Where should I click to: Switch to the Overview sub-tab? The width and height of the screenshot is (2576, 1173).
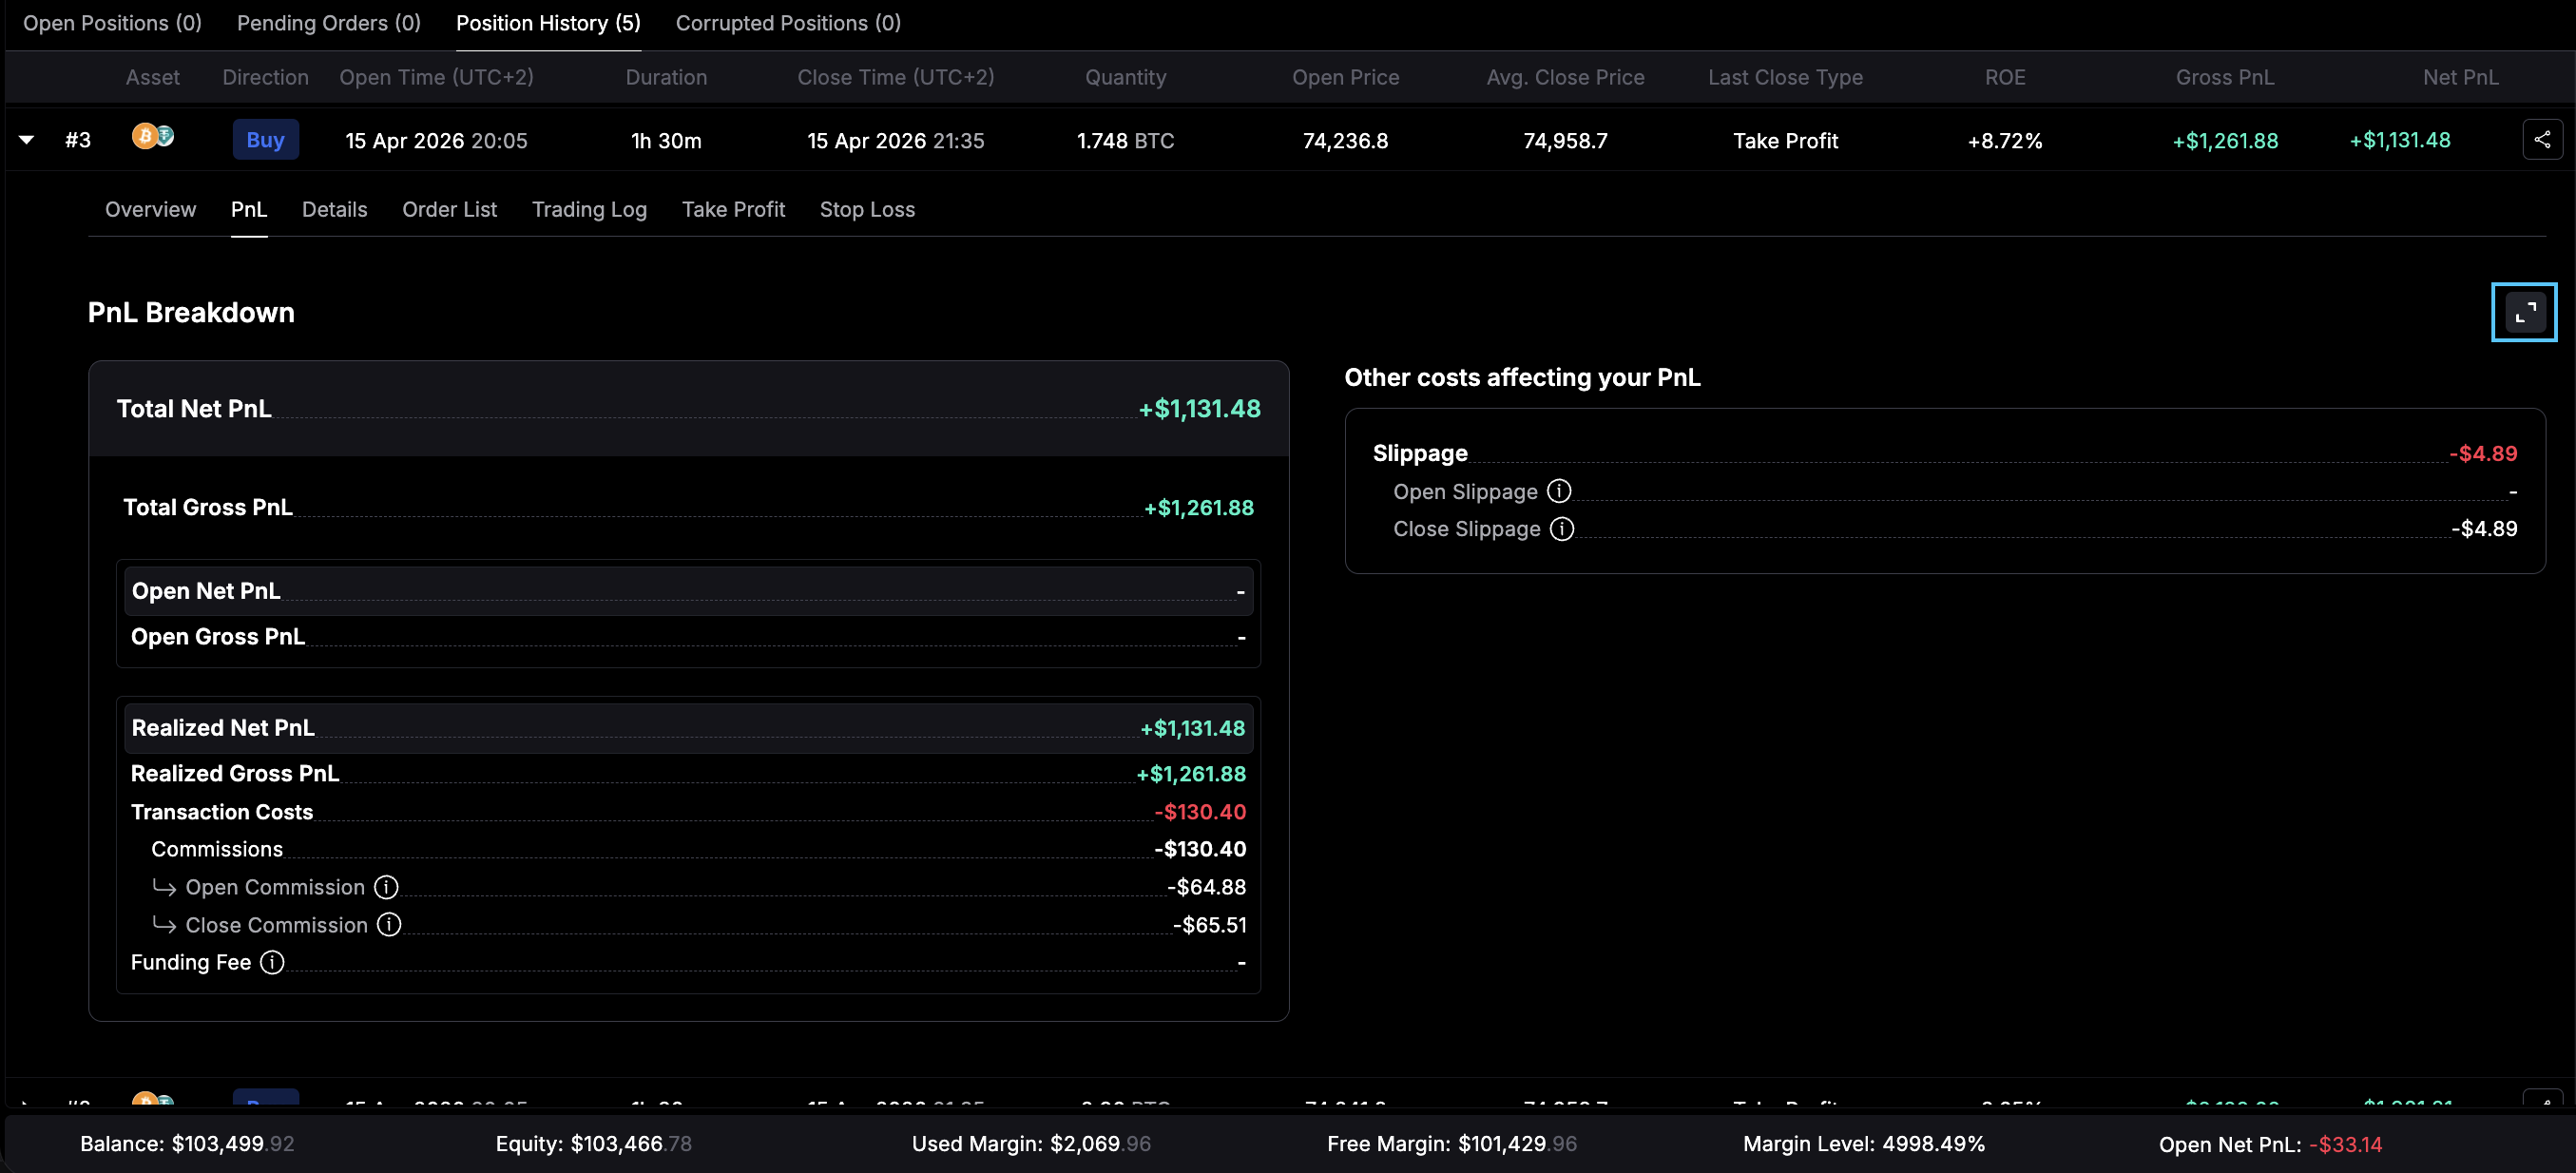pos(151,209)
